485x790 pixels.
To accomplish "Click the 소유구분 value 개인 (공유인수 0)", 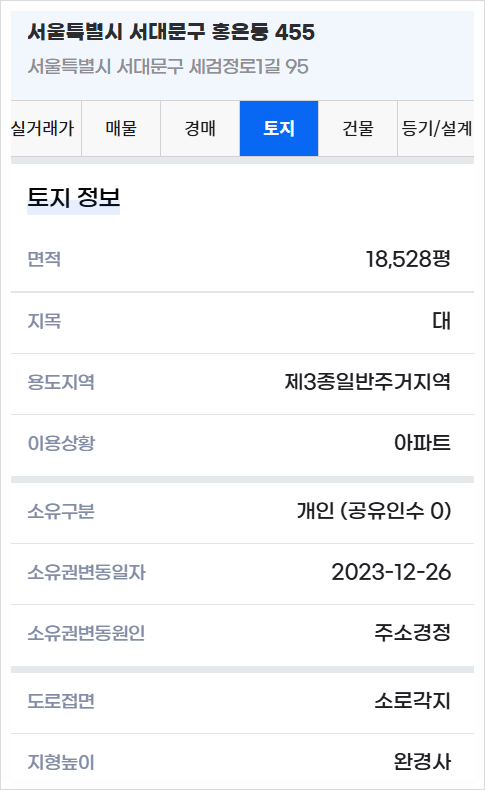I will tap(374, 511).
